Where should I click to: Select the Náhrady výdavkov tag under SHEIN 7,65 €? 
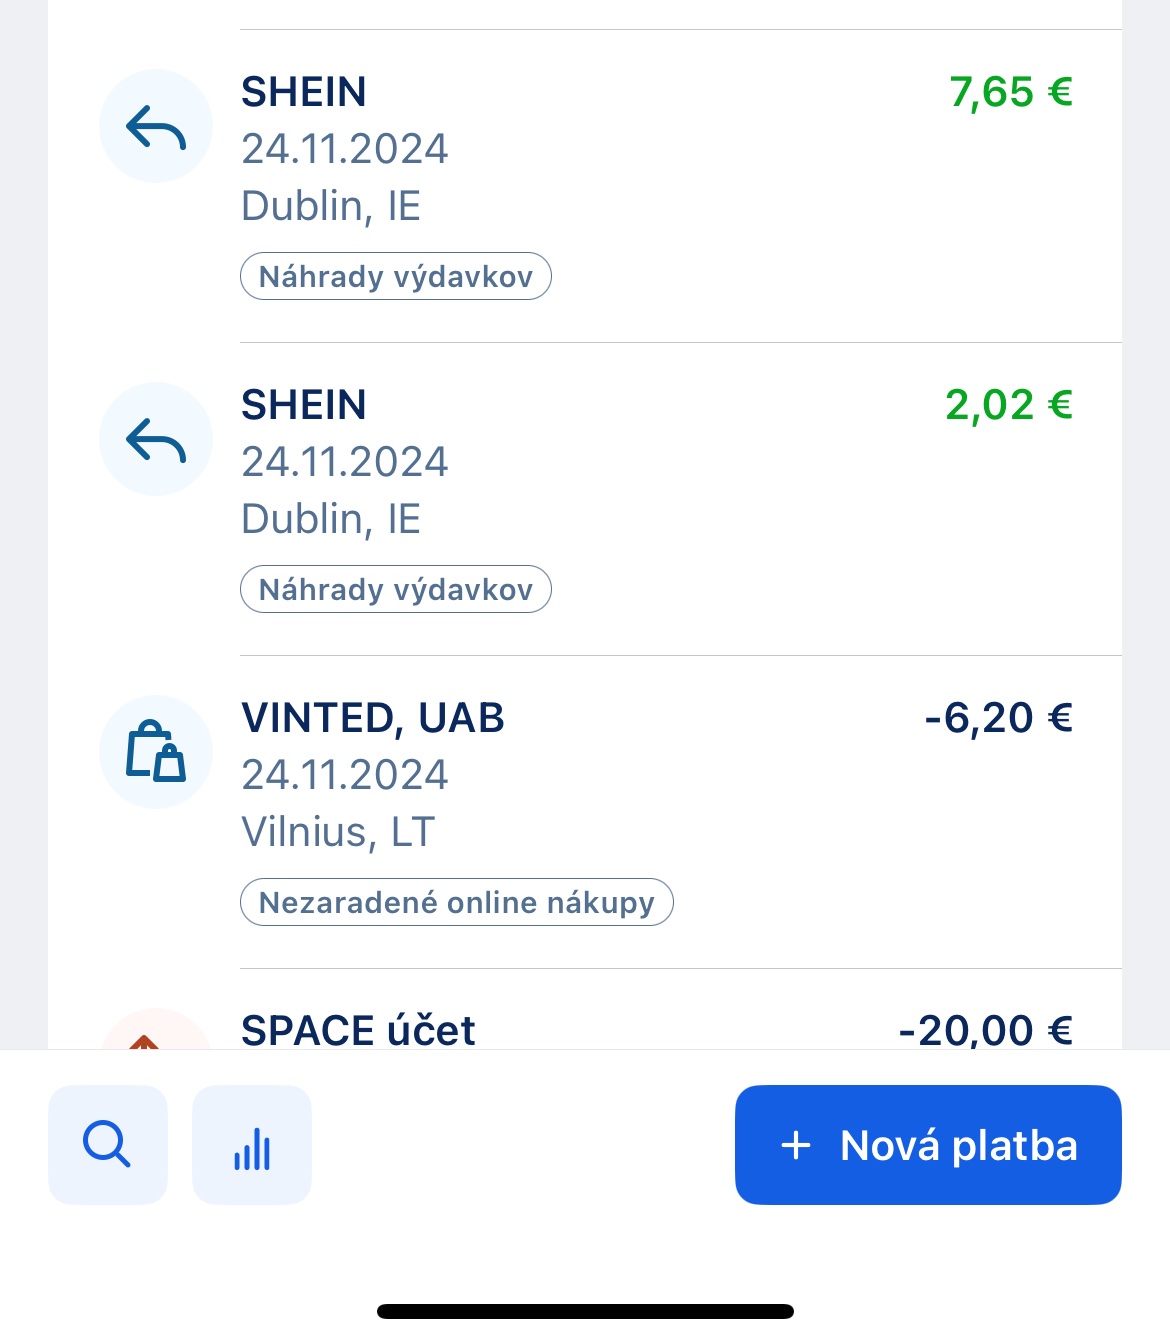[x=396, y=277]
